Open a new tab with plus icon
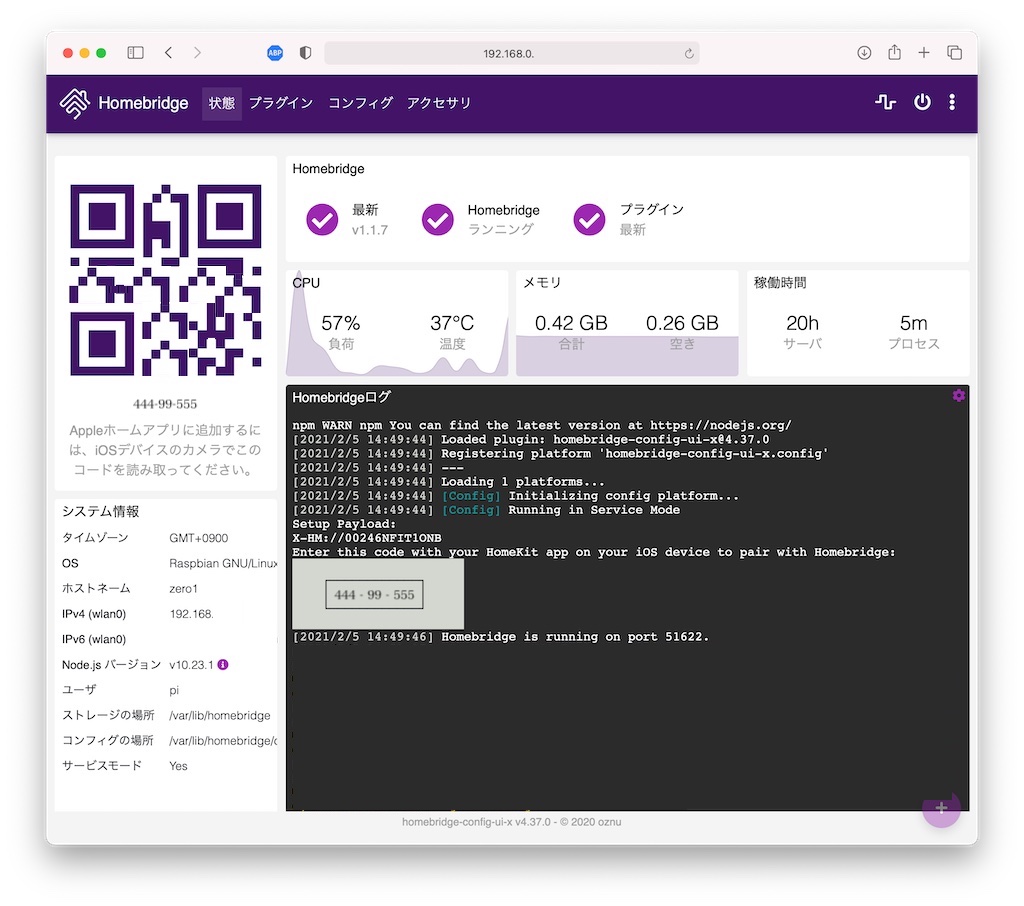The width and height of the screenshot is (1024, 906). pos(923,53)
